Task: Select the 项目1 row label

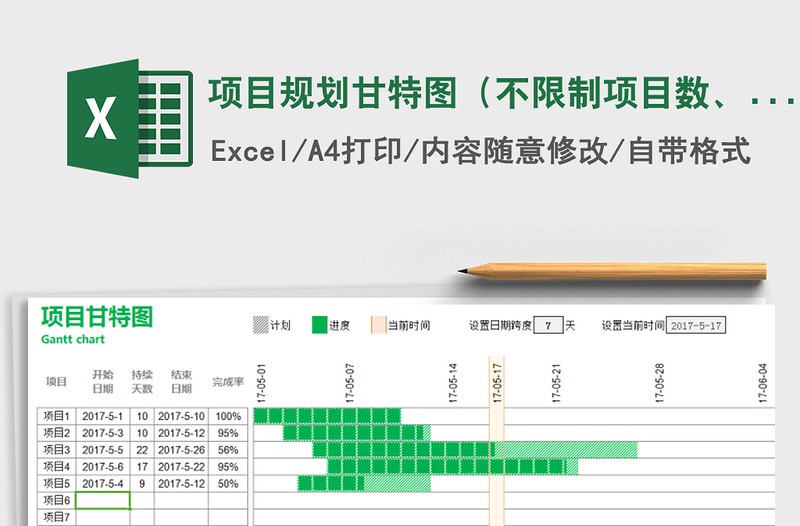Action: click(x=57, y=416)
